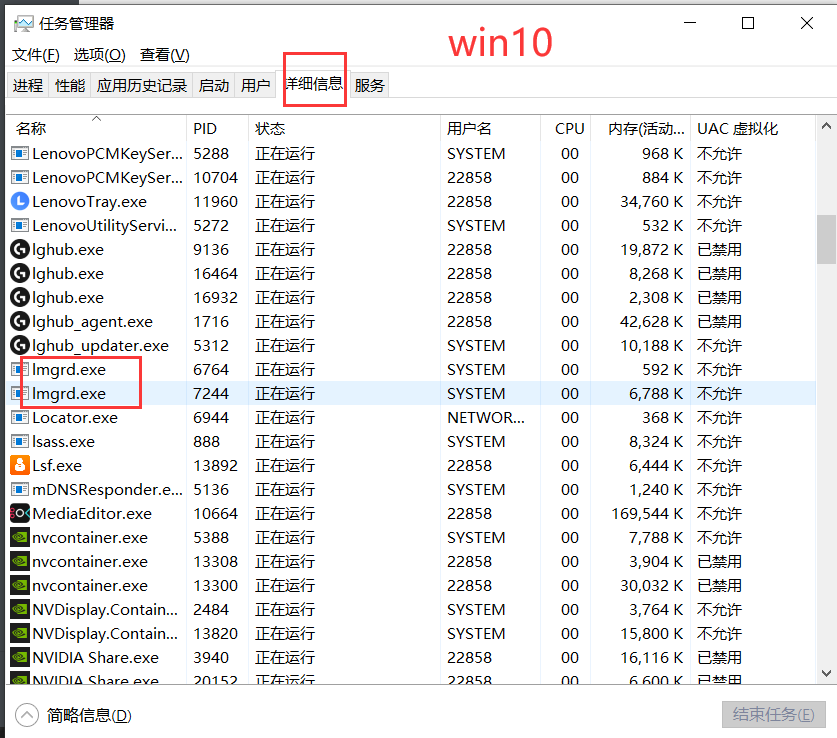Screen dimensions: 837x738
Task: Click the NVDisplay.Container icon for PID 13820
Action: [20, 633]
